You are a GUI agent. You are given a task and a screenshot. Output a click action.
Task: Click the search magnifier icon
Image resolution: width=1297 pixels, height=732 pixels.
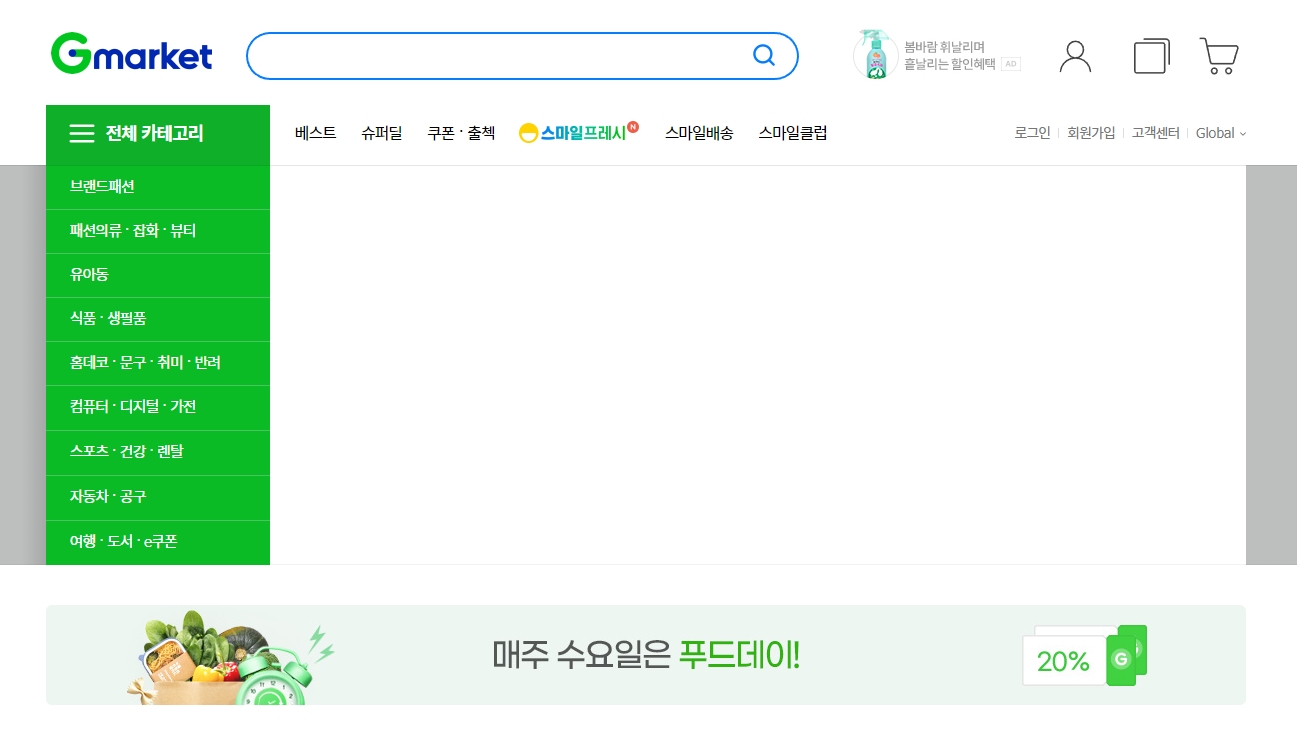point(764,56)
